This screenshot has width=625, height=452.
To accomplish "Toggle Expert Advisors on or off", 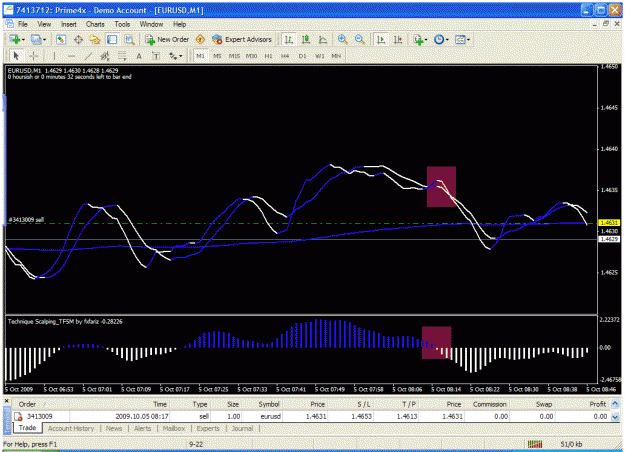I will [x=242, y=39].
